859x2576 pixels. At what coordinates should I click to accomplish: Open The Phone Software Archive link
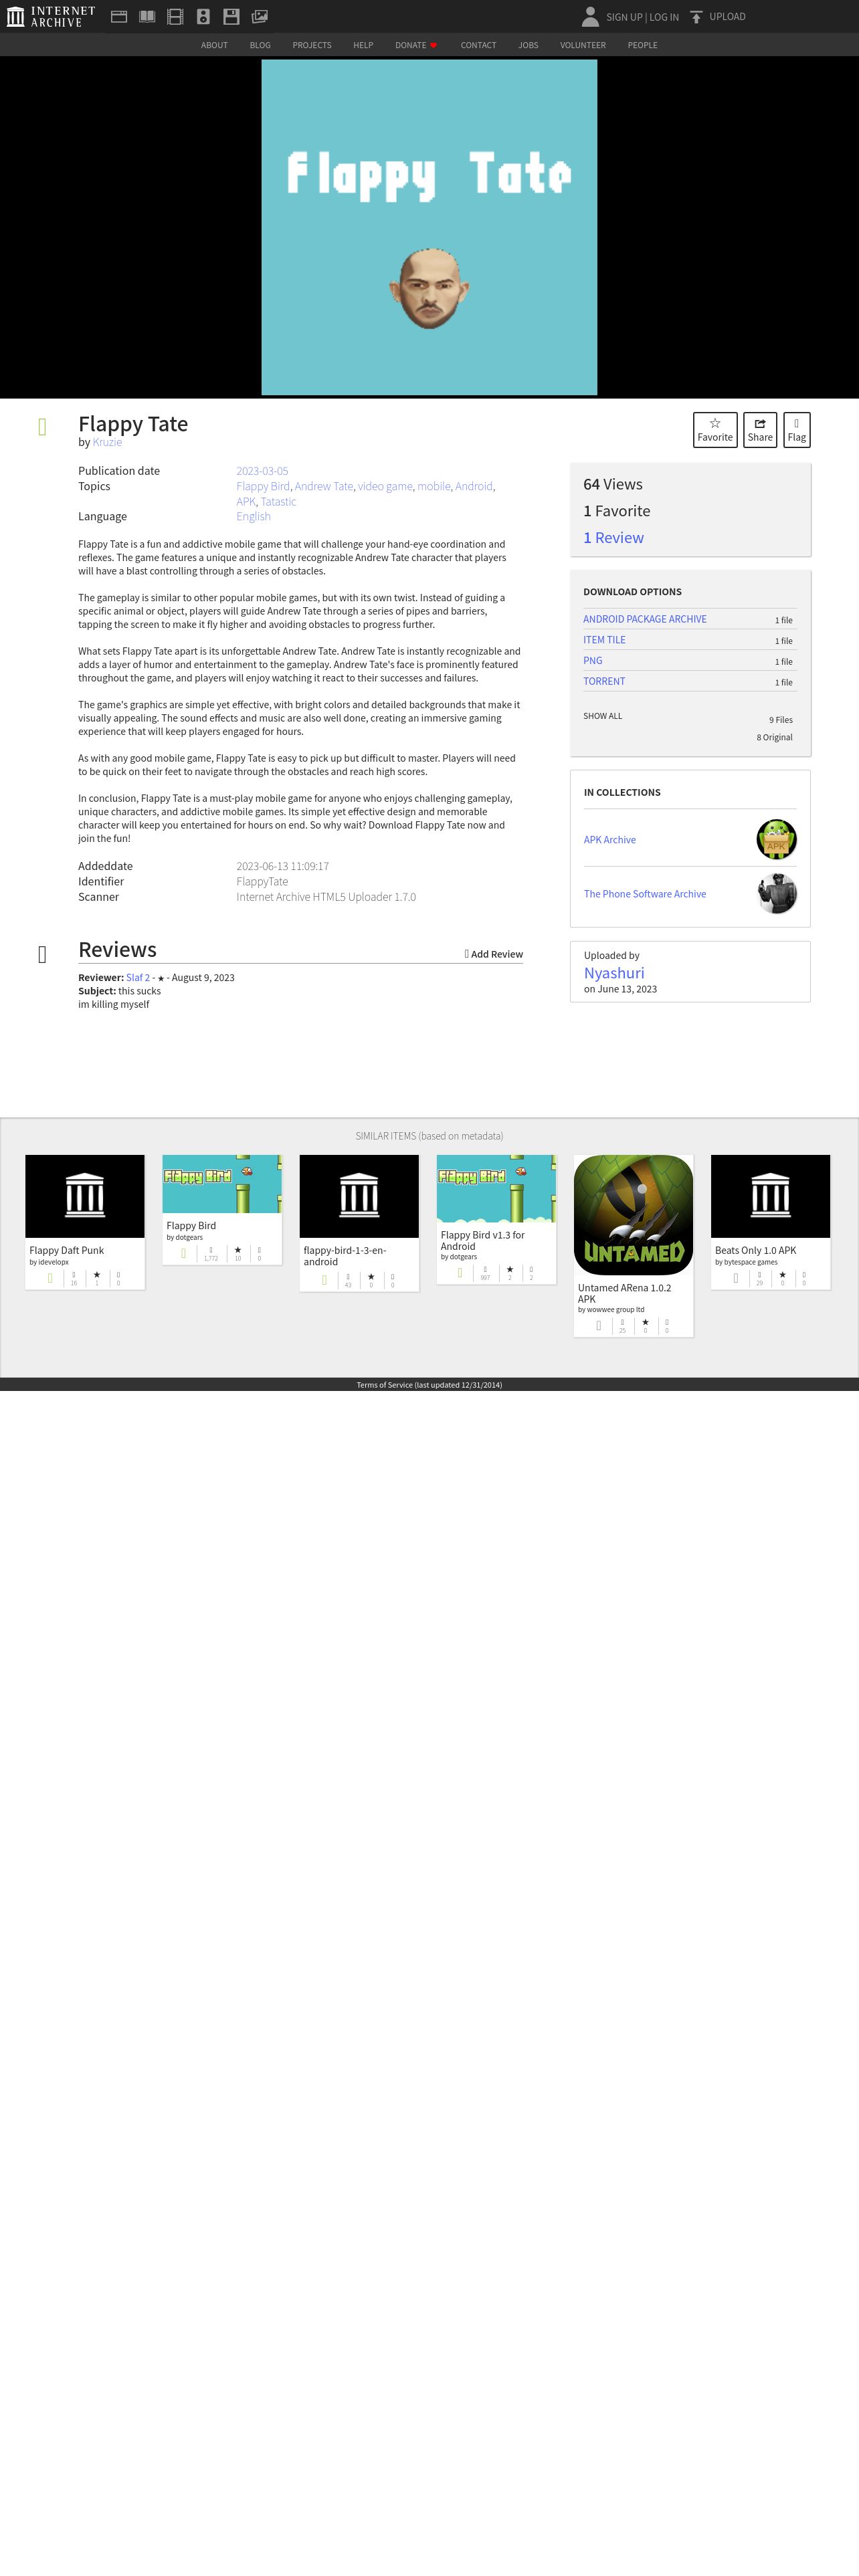pyautogui.click(x=645, y=894)
